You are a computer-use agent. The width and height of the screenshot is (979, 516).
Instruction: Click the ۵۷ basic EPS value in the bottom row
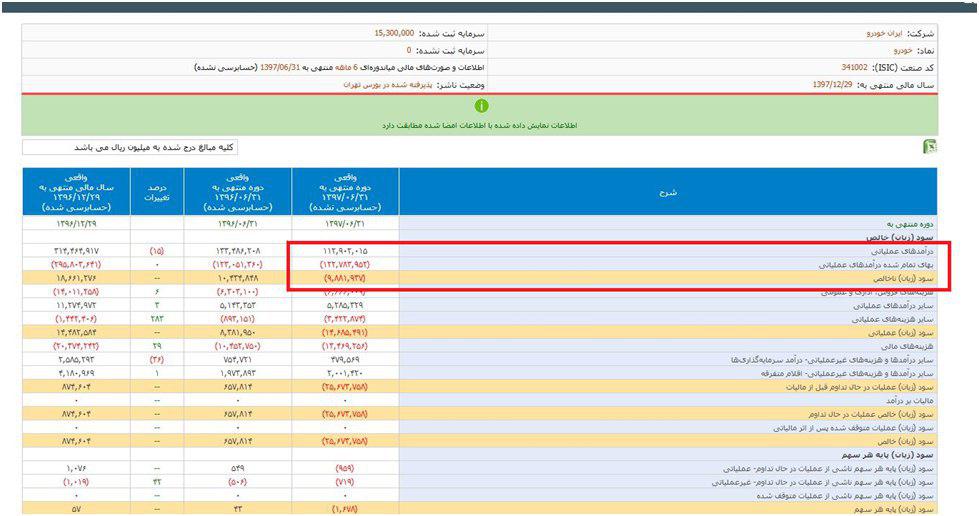pyautogui.click(x=76, y=510)
